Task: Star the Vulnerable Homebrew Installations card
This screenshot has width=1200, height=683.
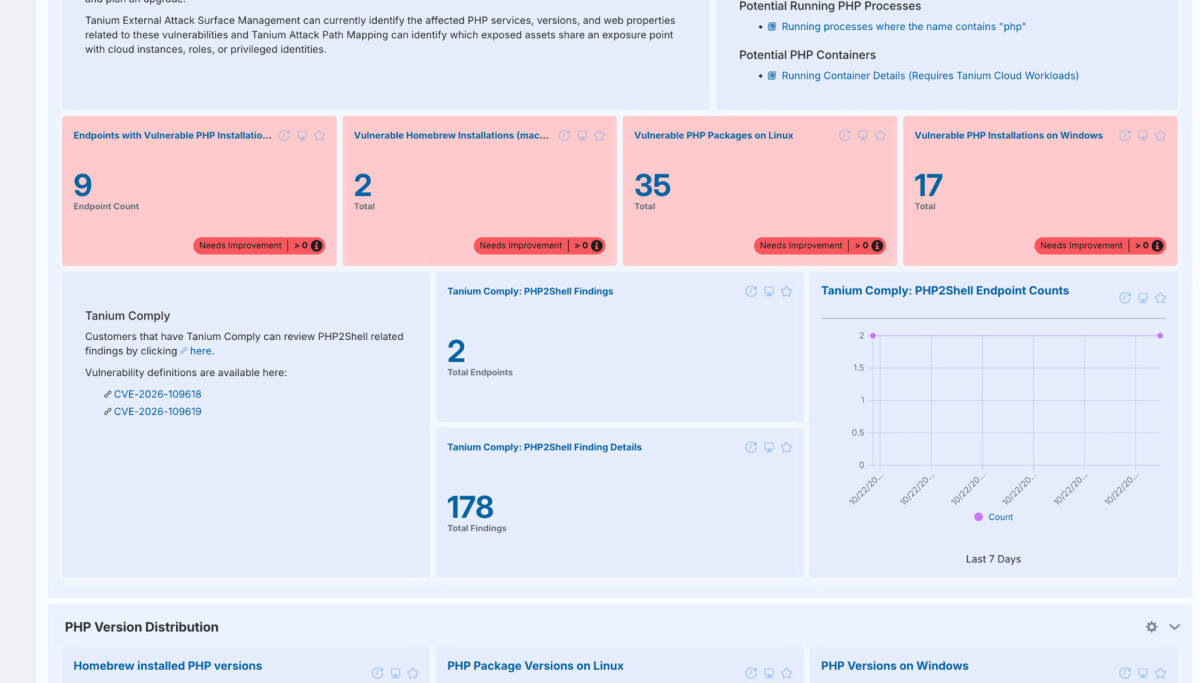Action: (x=600, y=136)
